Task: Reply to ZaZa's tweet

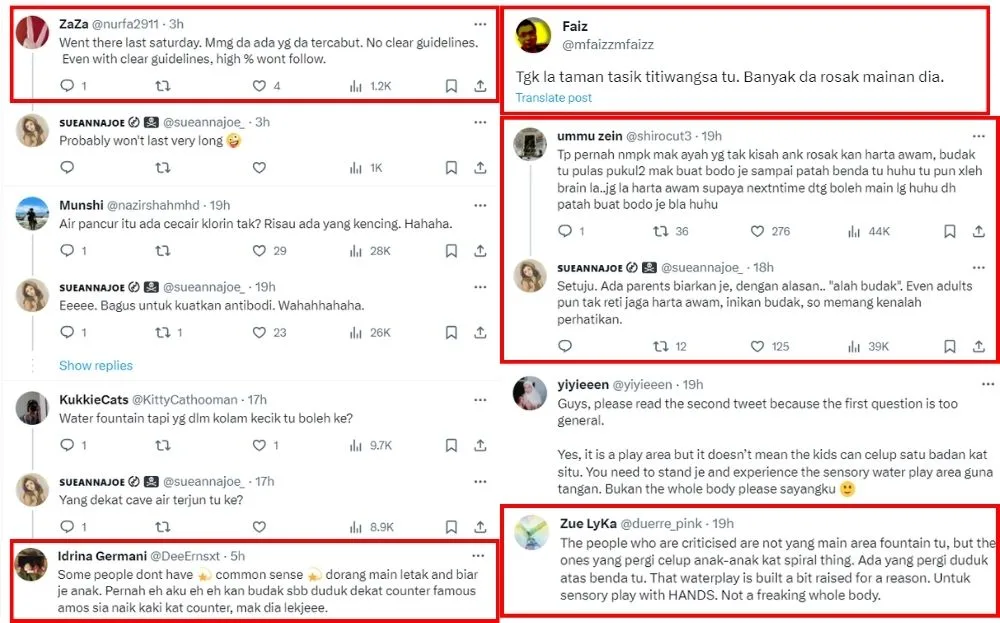Action: (65, 86)
